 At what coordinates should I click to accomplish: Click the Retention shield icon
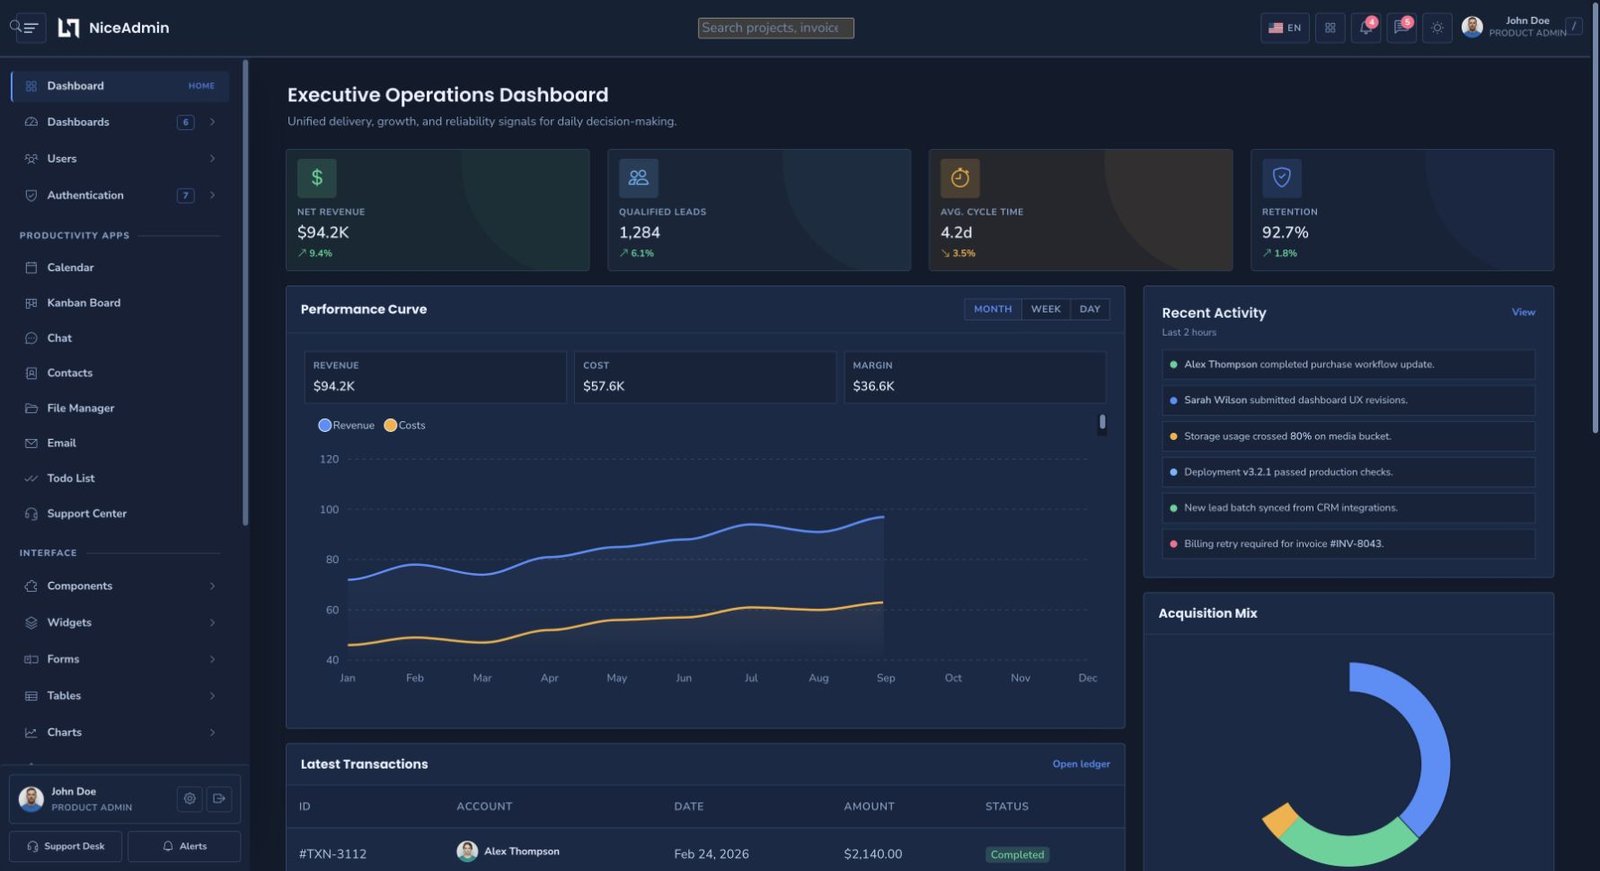[x=1281, y=178]
